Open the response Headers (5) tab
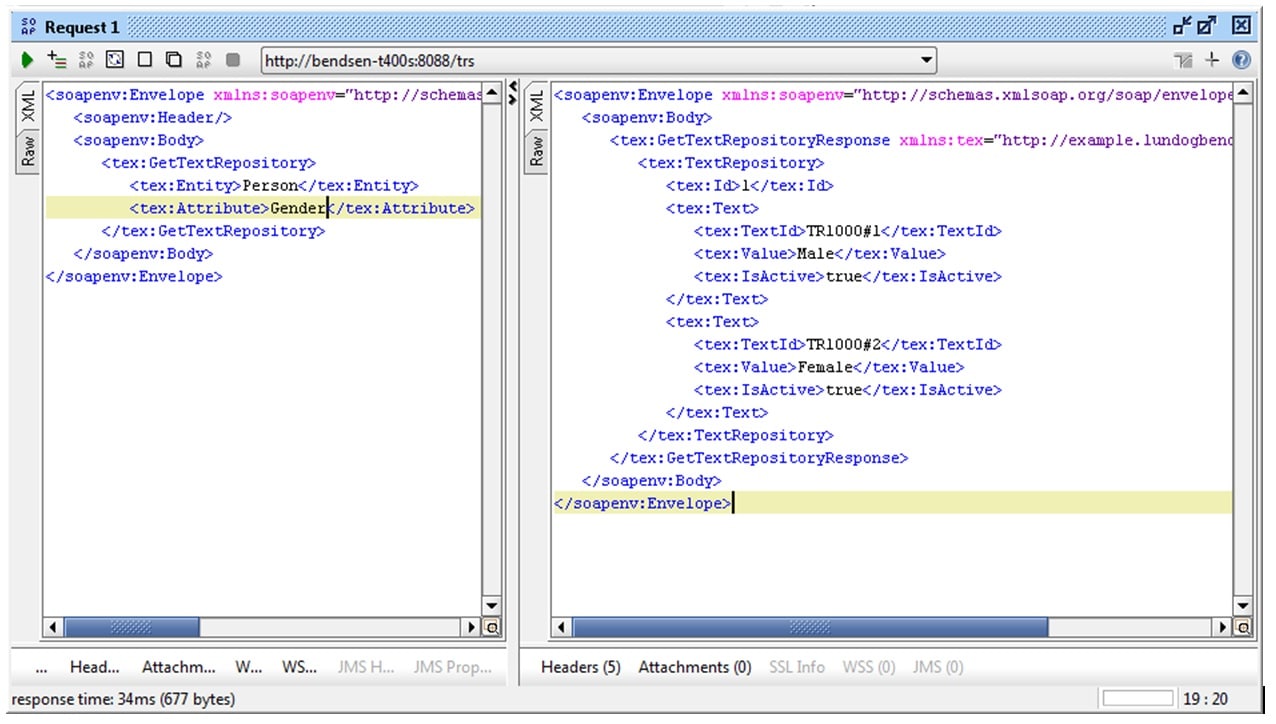 [580, 667]
